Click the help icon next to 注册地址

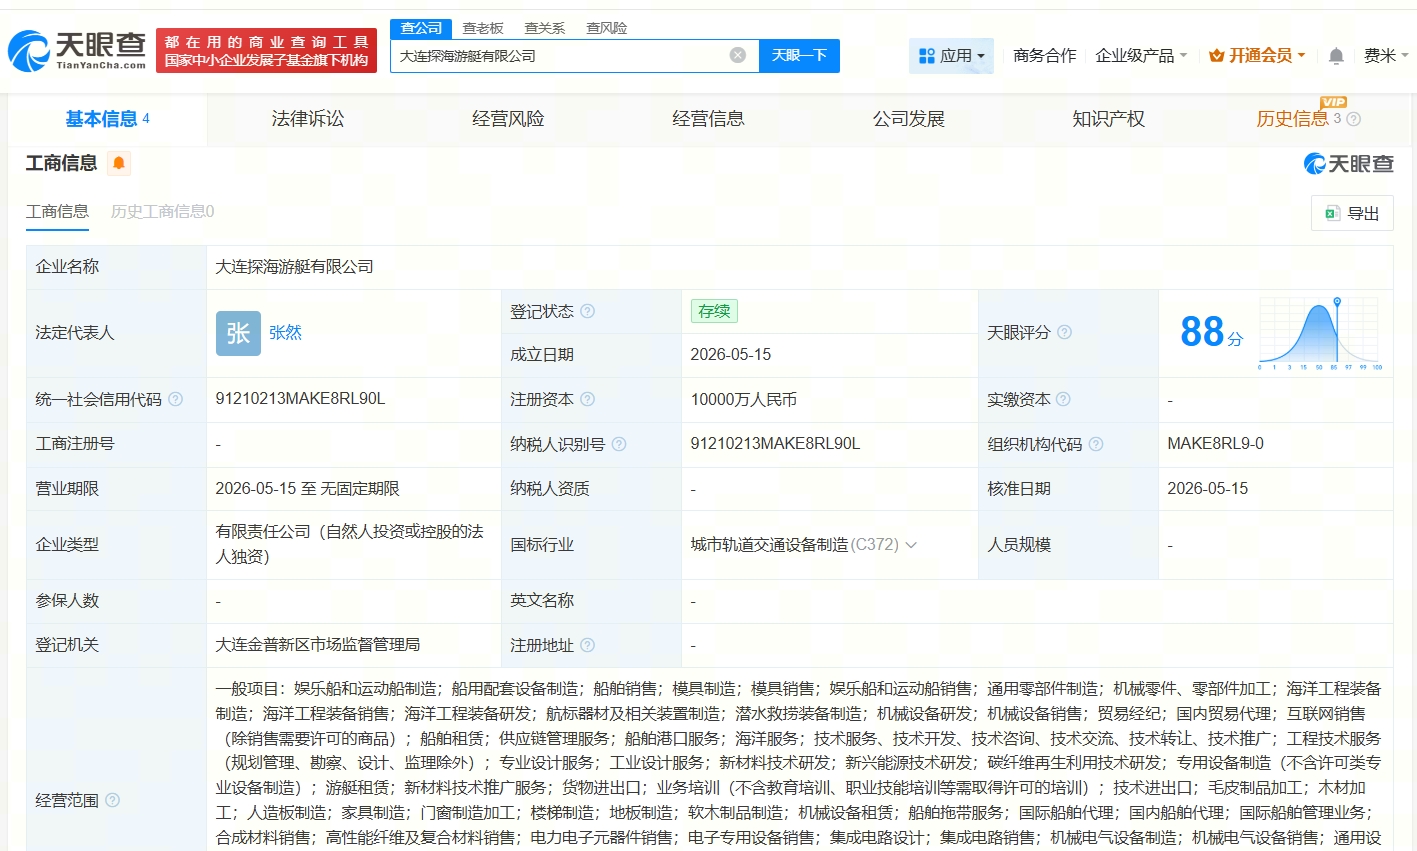(588, 645)
